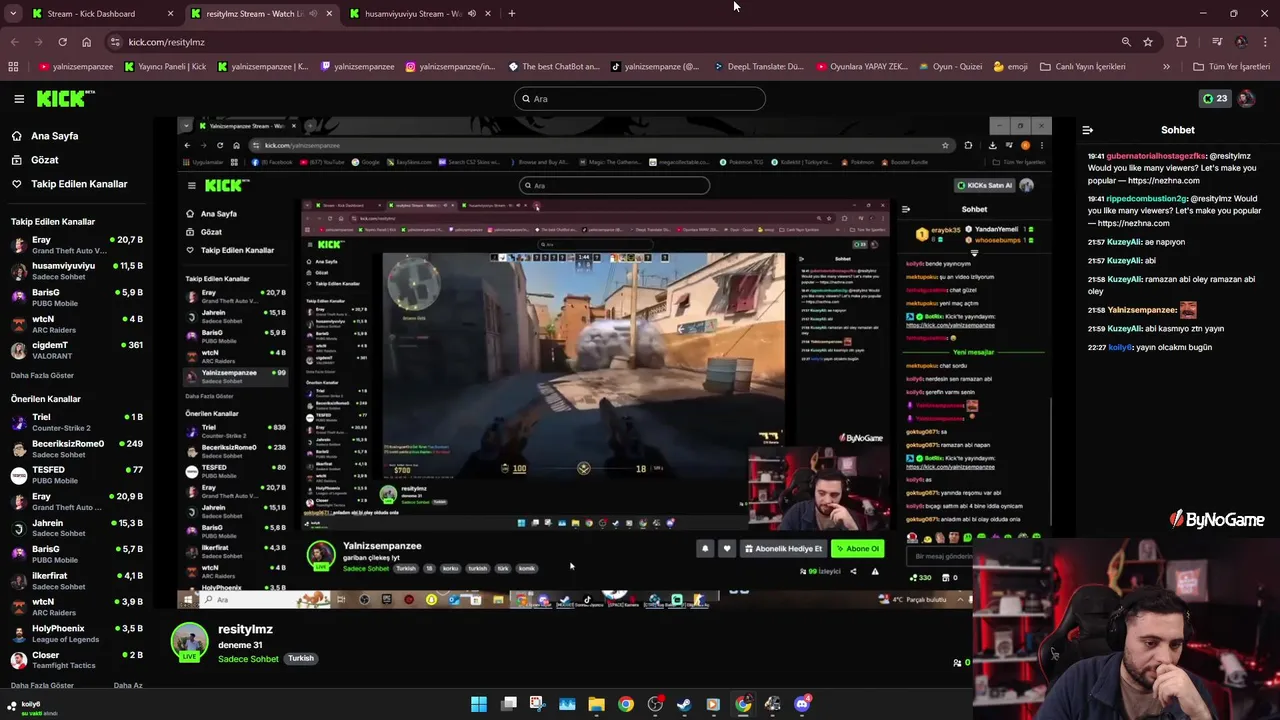Screen dimensions: 1280x720
Task: Click the Ara search field
Action: point(640,99)
